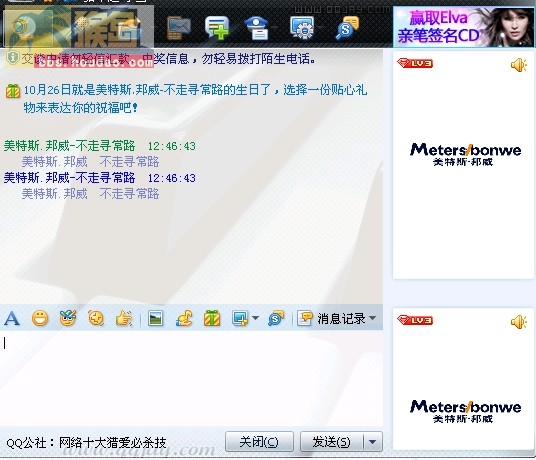The height and width of the screenshot is (460, 536).
Task: Take a screenshot using the screen capture icon
Action: coord(240,318)
